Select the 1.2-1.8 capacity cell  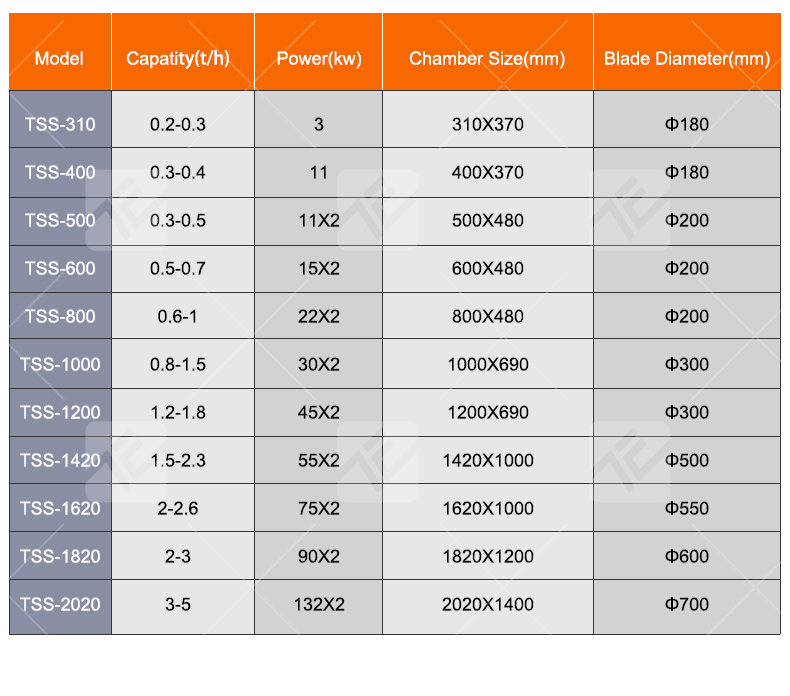pyautogui.click(x=178, y=412)
